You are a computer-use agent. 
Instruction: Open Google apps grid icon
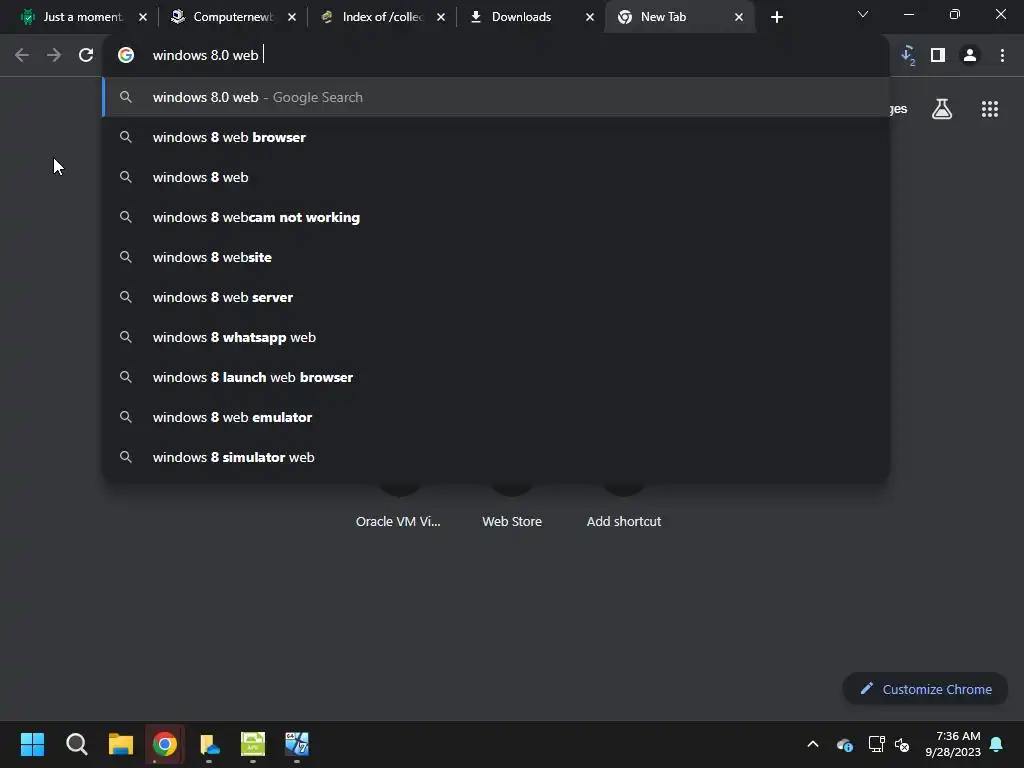[990, 109]
